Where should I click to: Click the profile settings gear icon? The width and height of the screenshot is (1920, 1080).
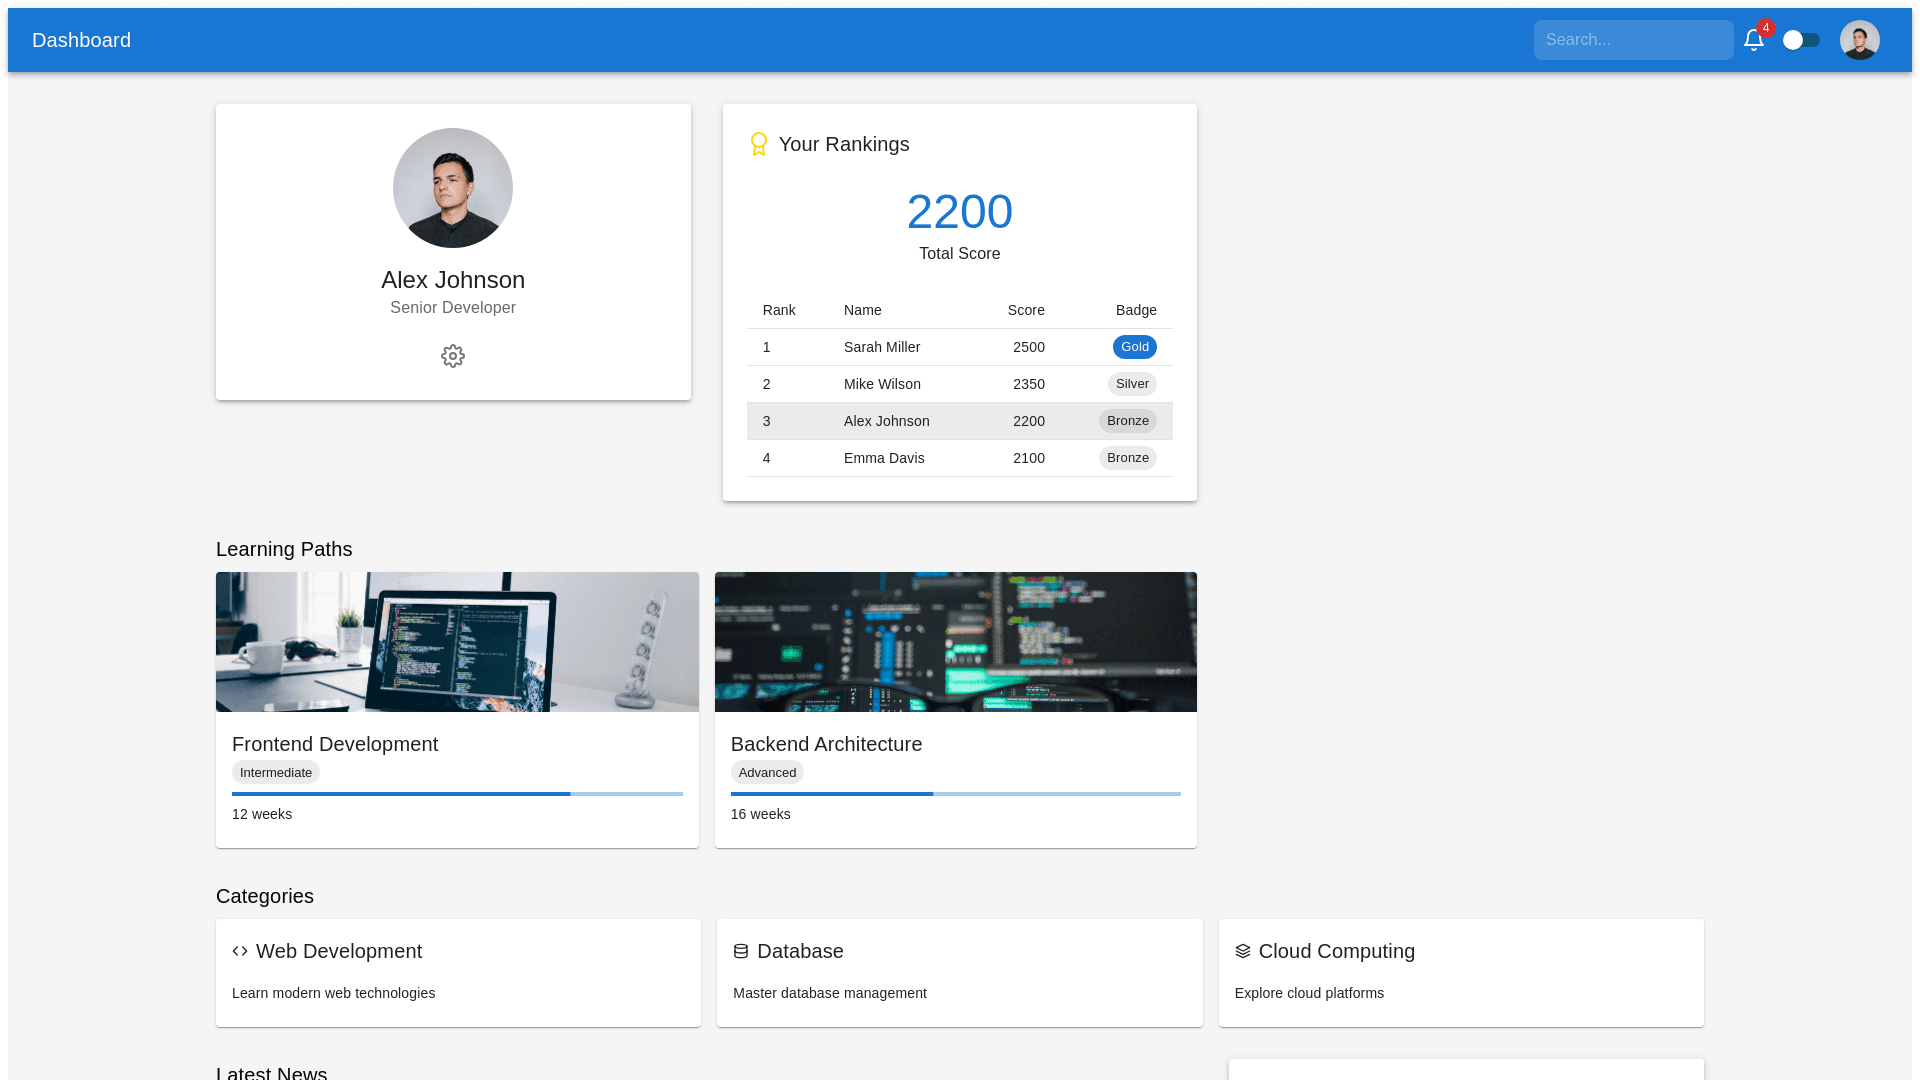tap(453, 356)
